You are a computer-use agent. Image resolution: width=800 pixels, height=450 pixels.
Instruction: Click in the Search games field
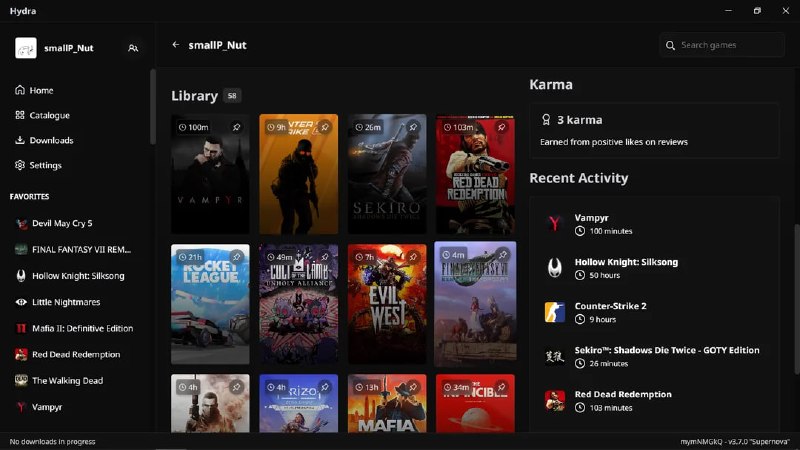coord(722,45)
